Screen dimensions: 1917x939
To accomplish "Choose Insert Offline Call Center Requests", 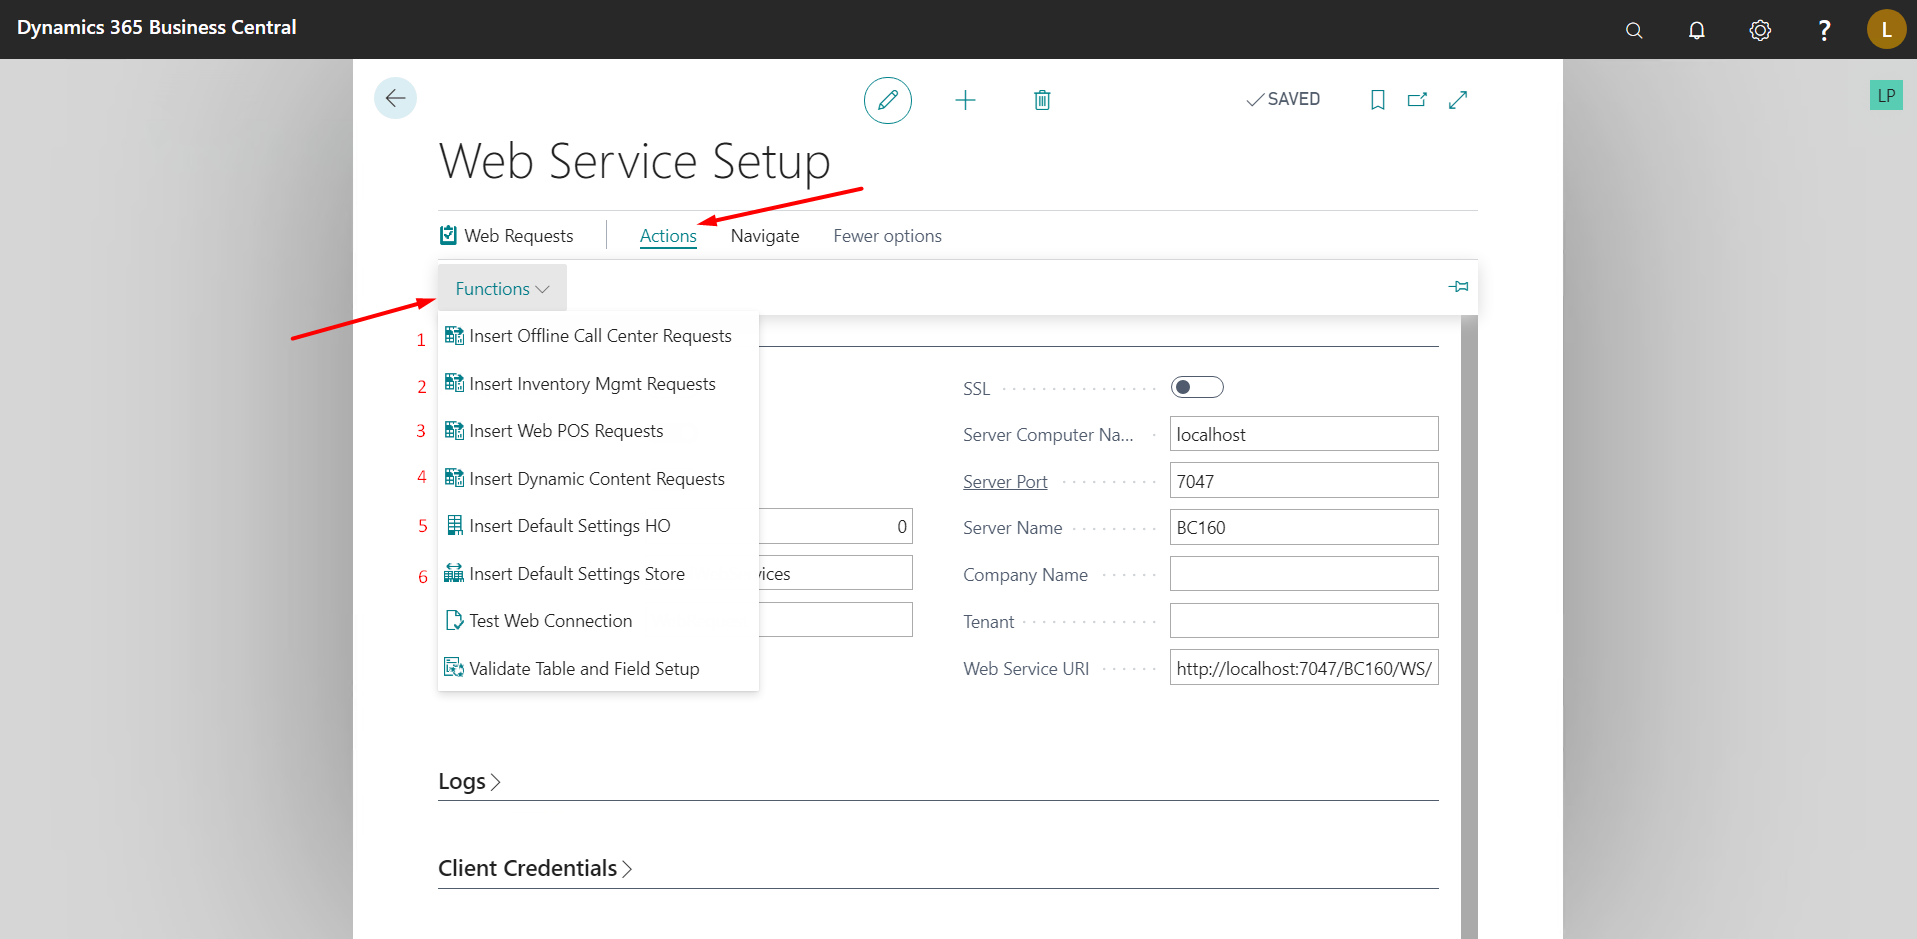I will (x=598, y=336).
